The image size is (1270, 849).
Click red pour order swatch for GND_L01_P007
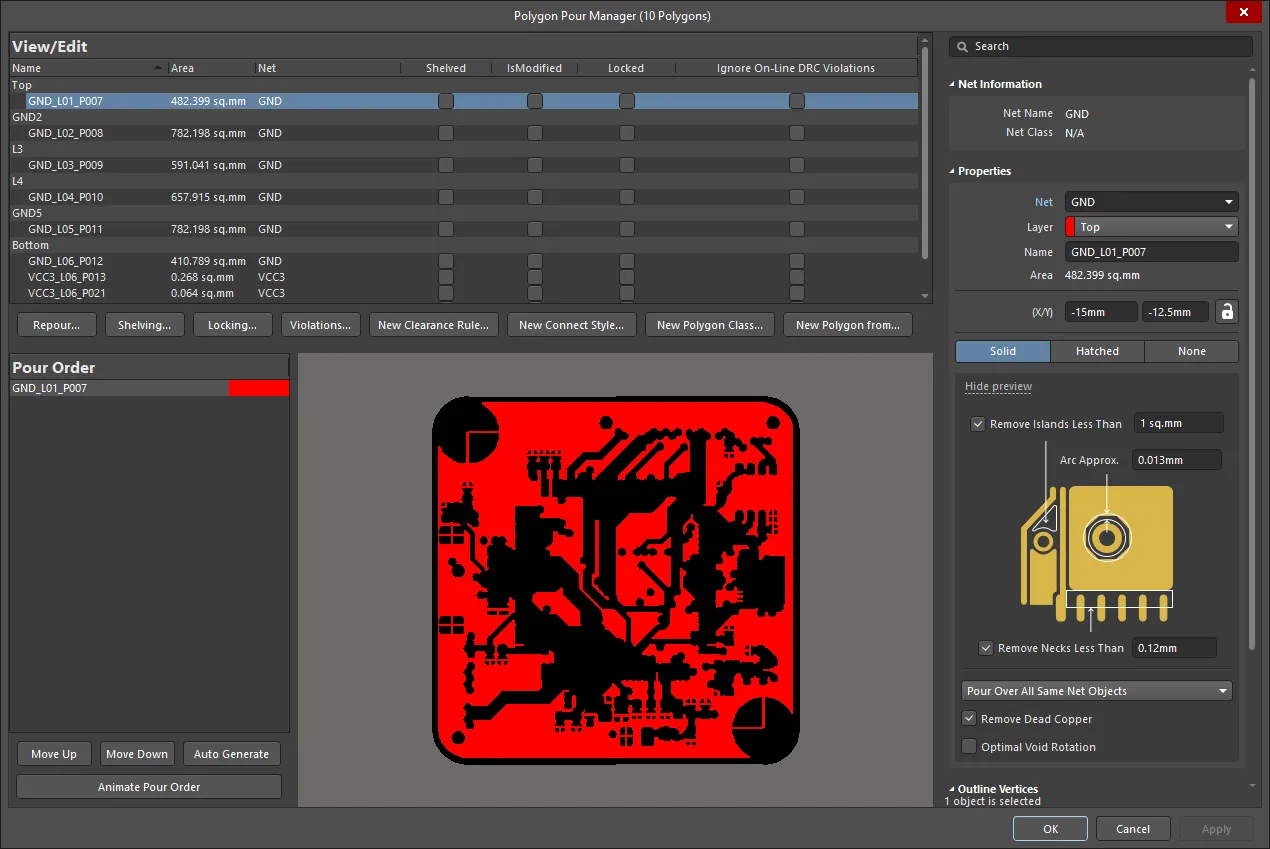259,388
